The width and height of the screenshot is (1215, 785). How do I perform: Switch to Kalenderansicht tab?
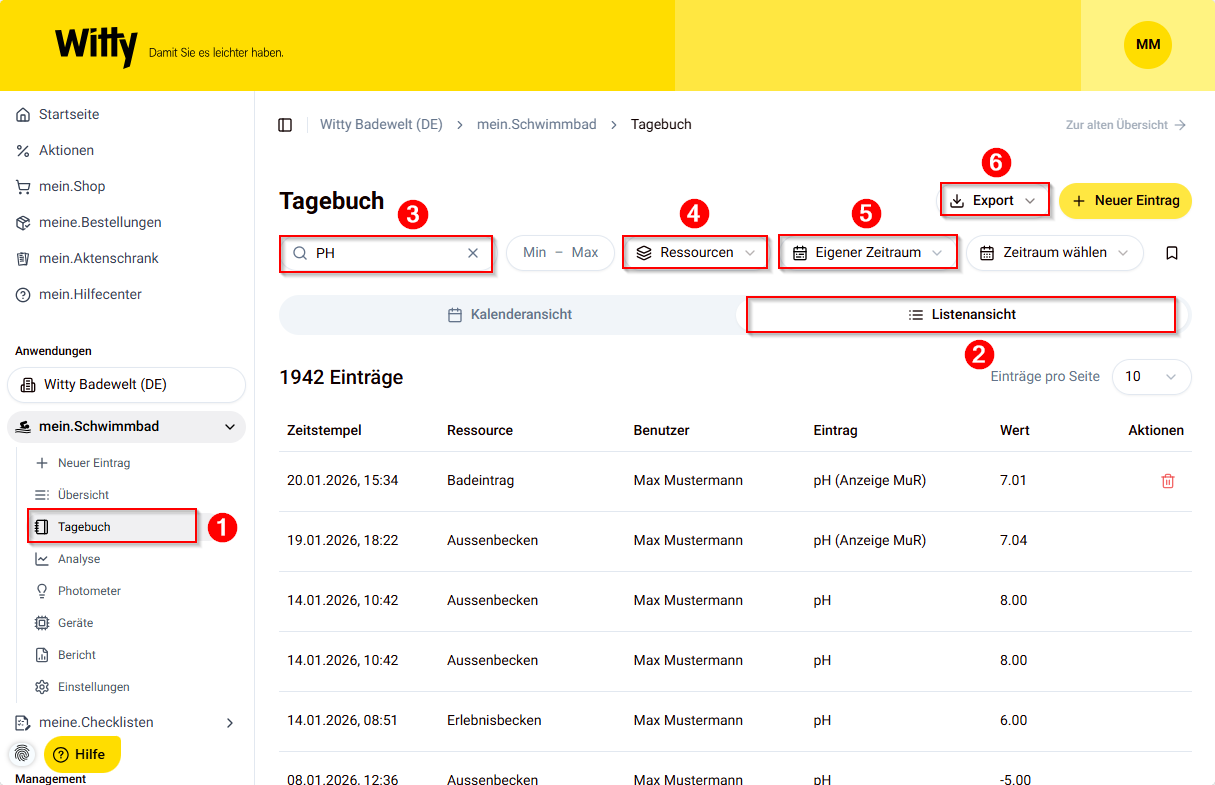click(x=509, y=314)
